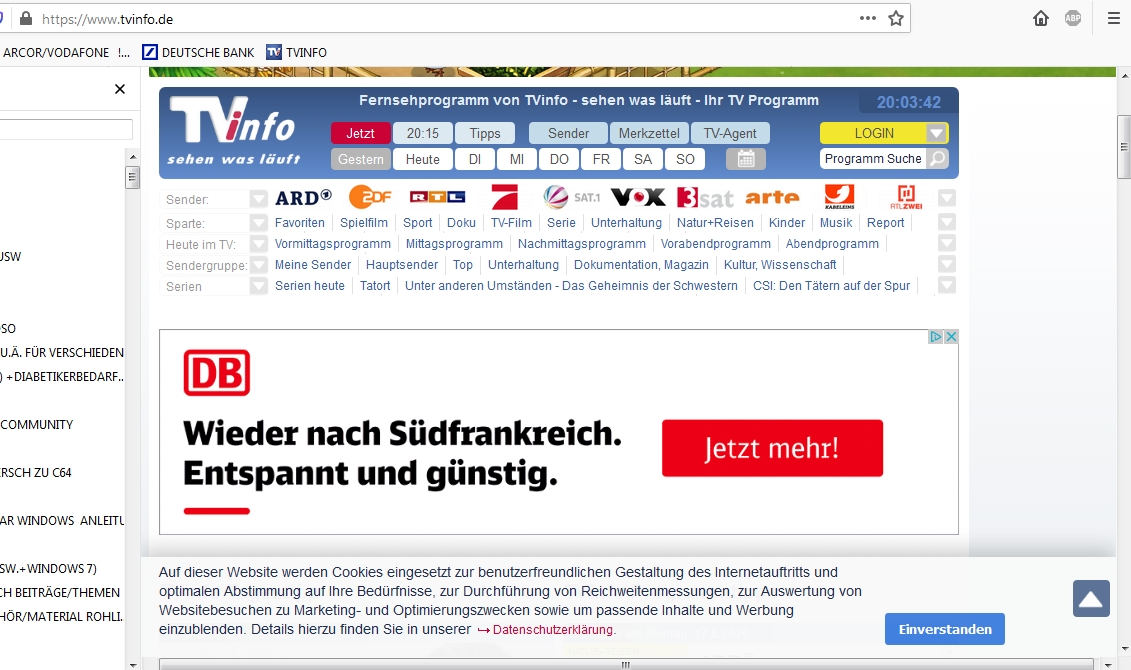This screenshot has width=1131, height=670.
Task: Open the TVINFO bookmark
Action: pyautogui.click(x=296, y=52)
